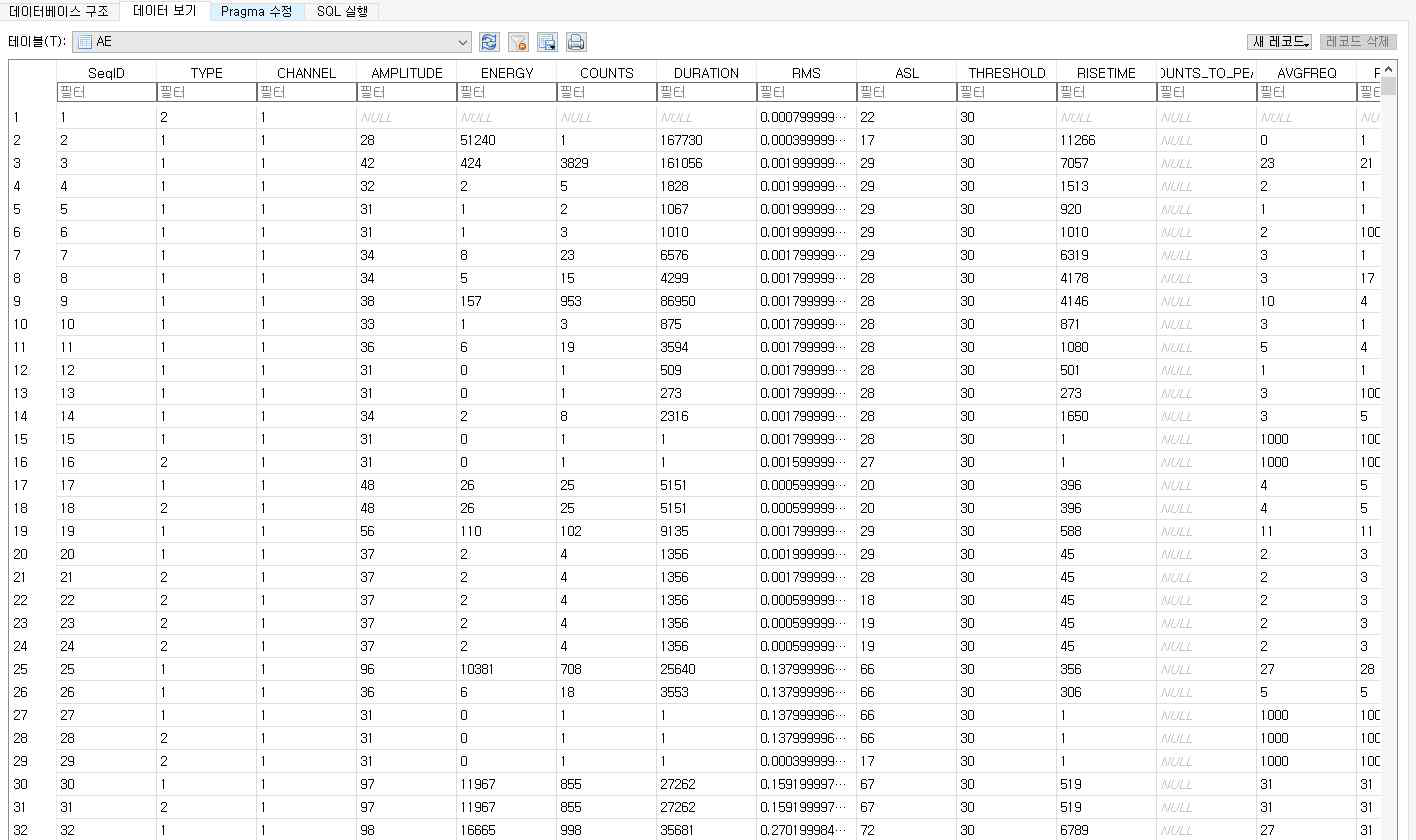Select the DURATION cell 9135
1416x840 pixels.
click(706, 531)
